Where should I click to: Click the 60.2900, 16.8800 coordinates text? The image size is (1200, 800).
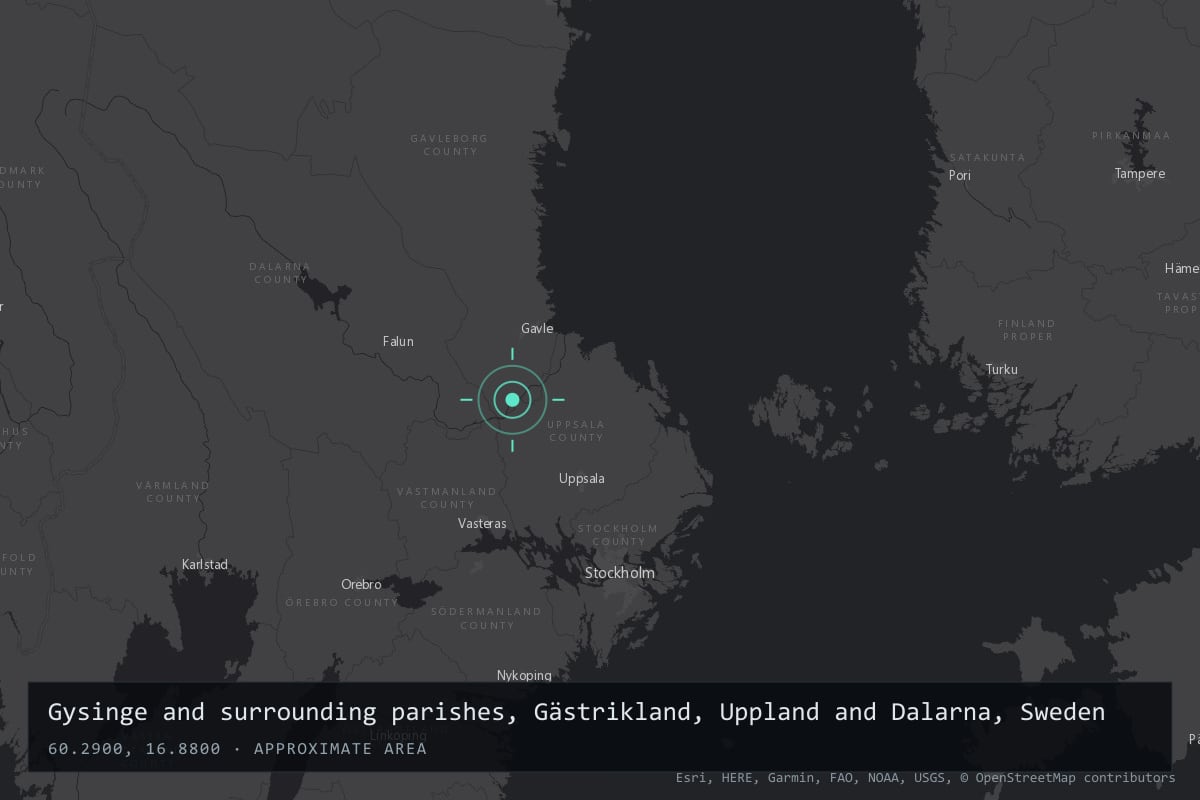point(134,749)
